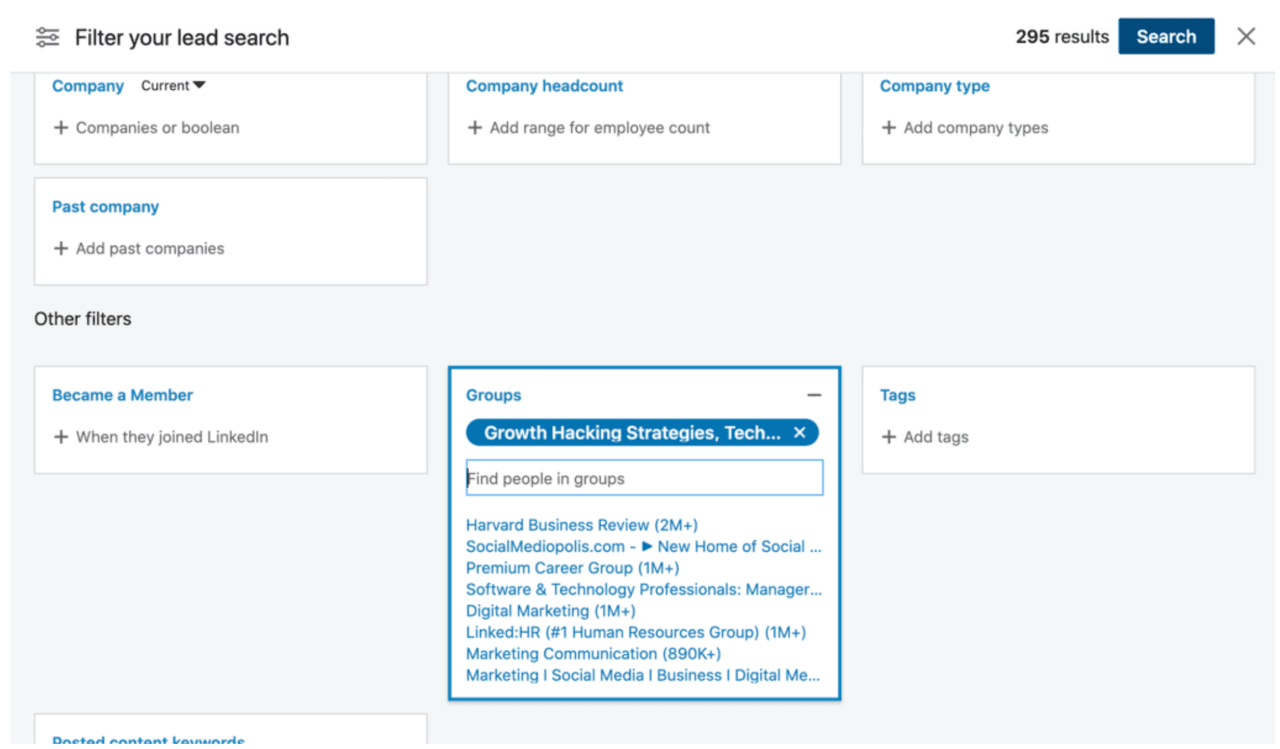Click the plus icon to add company types
The image size is (1280, 749).
click(x=890, y=128)
